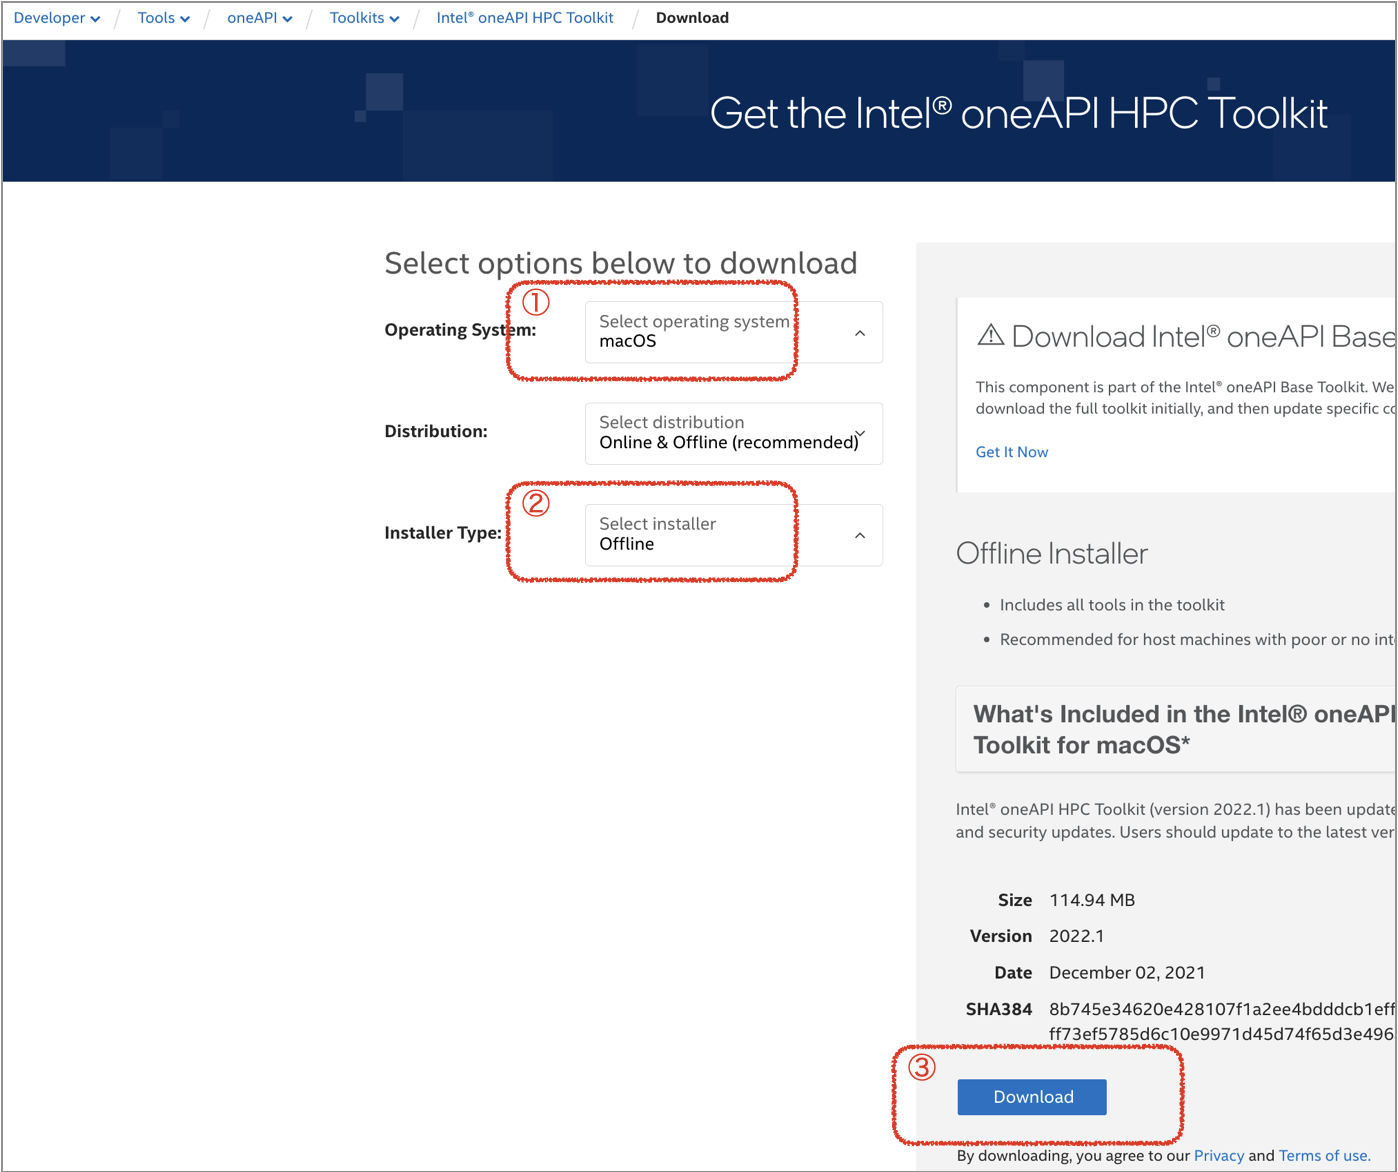Screen dimensions: 1398x1172
Task: Click the SHA384 hash value
Action: point(1222,1021)
